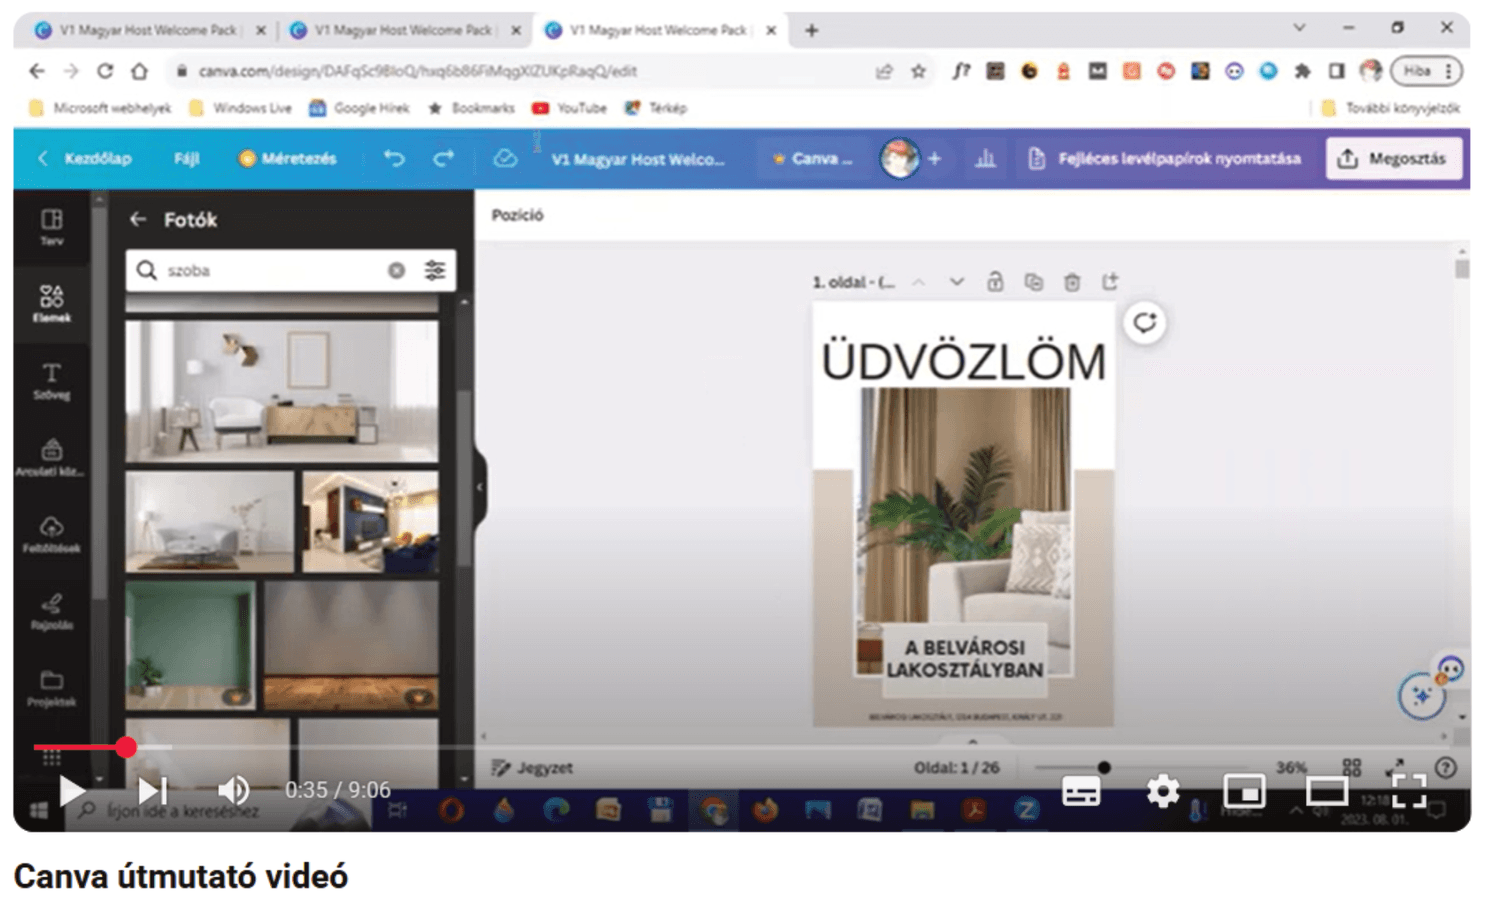Viewport: 1500px width, 900px height.
Task: Click the Canva redo arrow
Action: pyautogui.click(x=444, y=158)
